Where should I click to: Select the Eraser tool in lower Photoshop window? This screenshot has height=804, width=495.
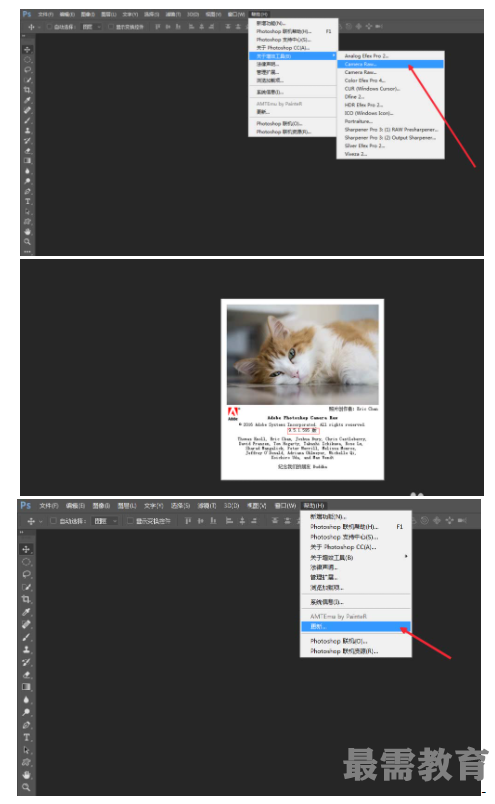click(x=26, y=675)
